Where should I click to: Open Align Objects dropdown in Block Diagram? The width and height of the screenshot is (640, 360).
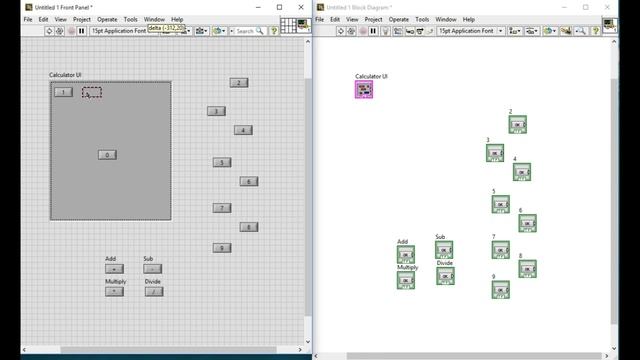(x=514, y=31)
